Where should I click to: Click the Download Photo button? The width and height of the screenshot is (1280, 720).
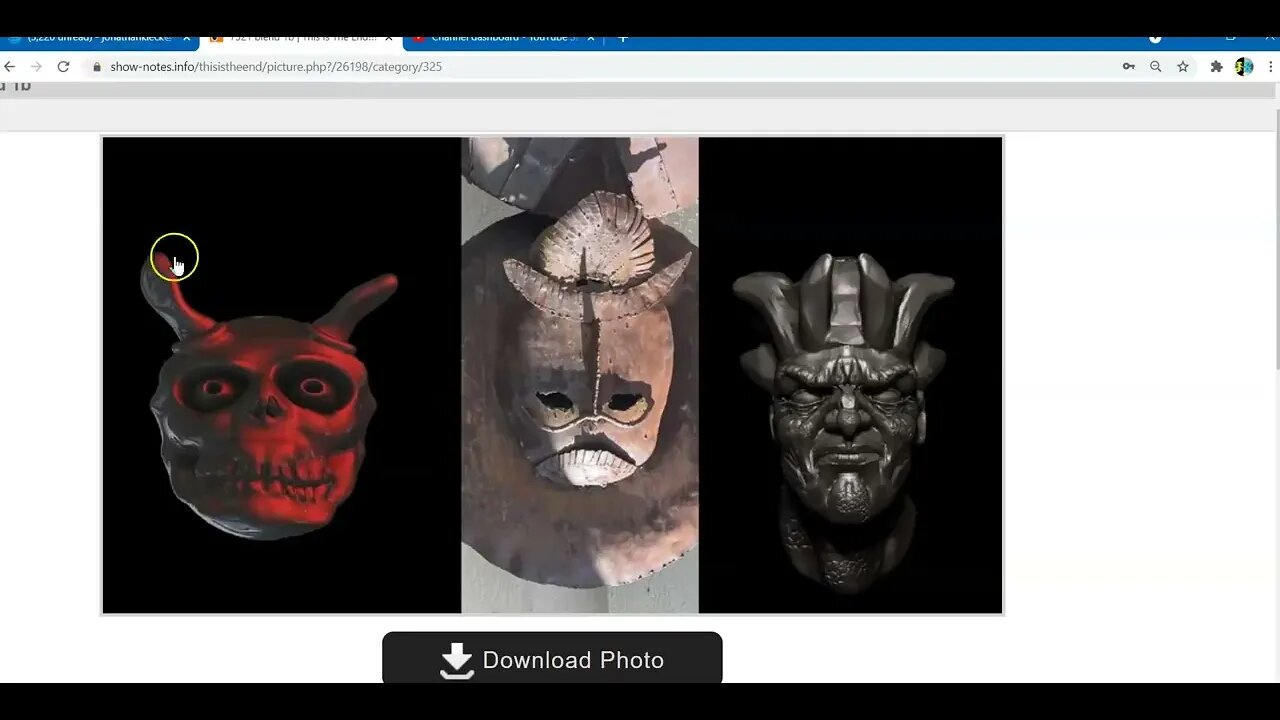[x=552, y=658]
